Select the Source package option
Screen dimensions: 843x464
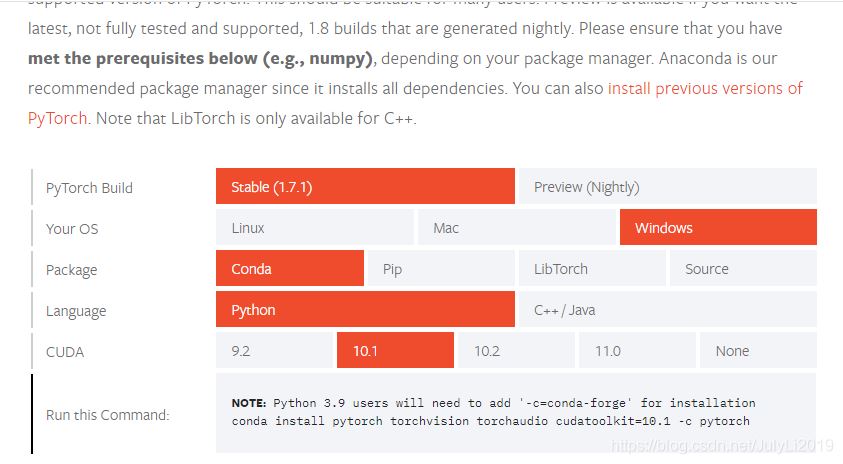click(x=743, y=269)
